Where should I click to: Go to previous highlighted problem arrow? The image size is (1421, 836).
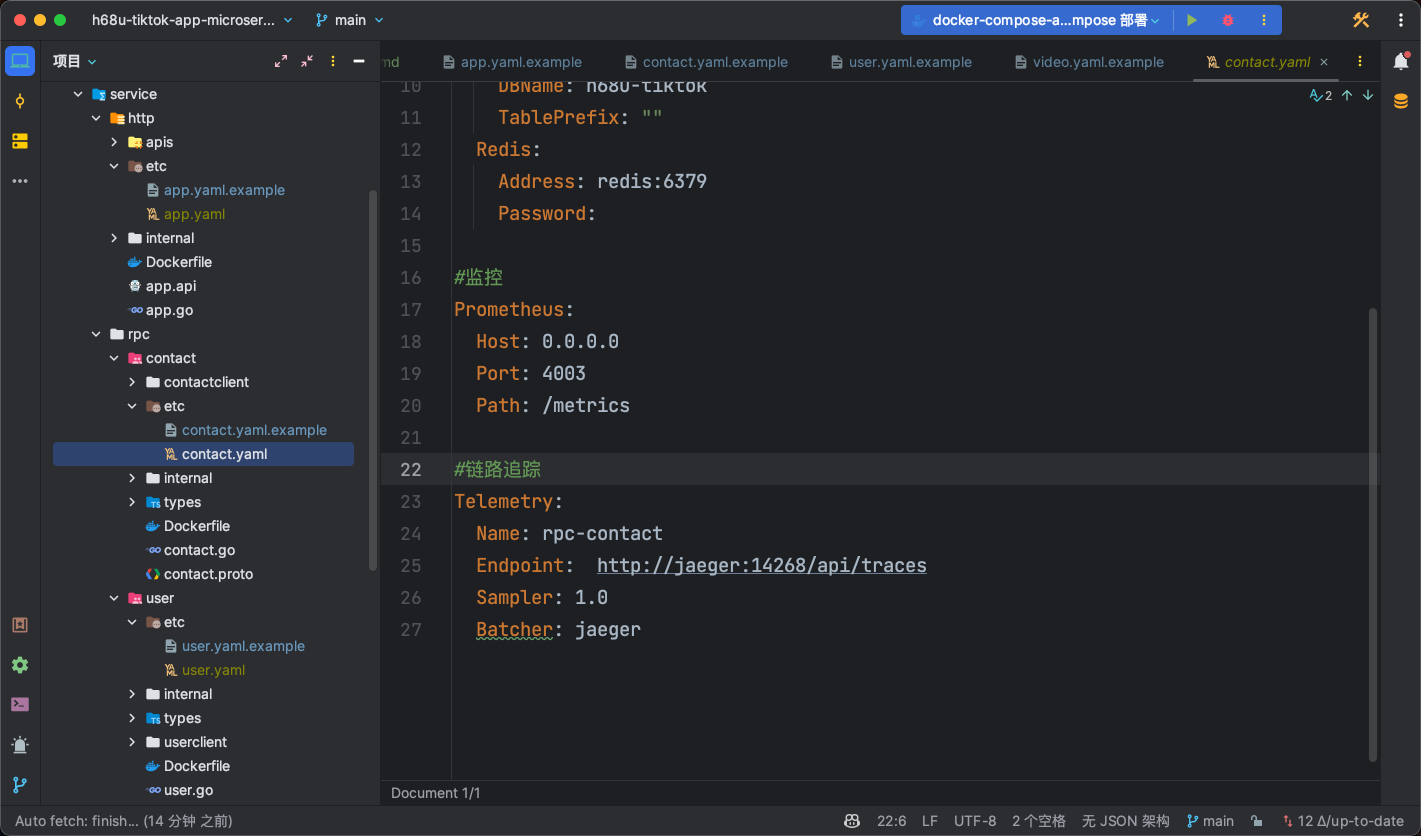1347,95
